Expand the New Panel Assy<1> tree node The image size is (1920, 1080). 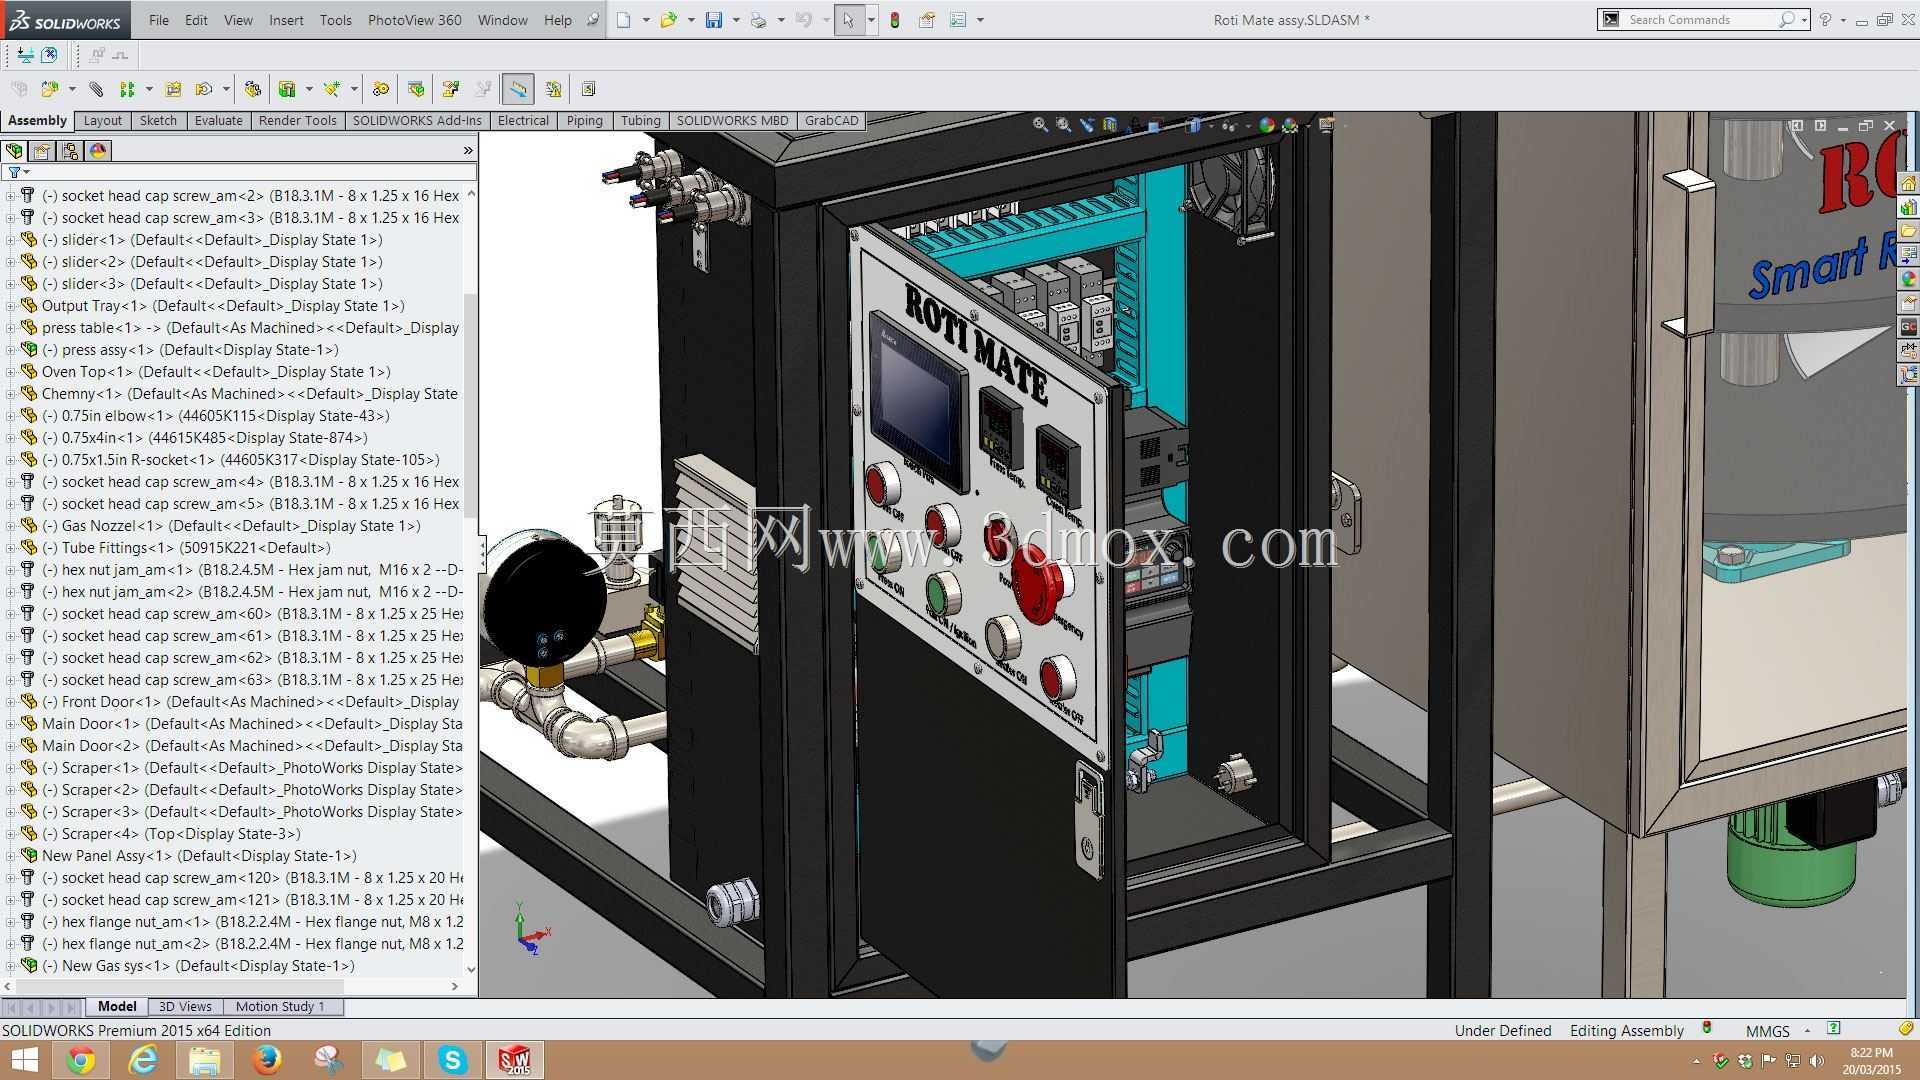[10, 856]
